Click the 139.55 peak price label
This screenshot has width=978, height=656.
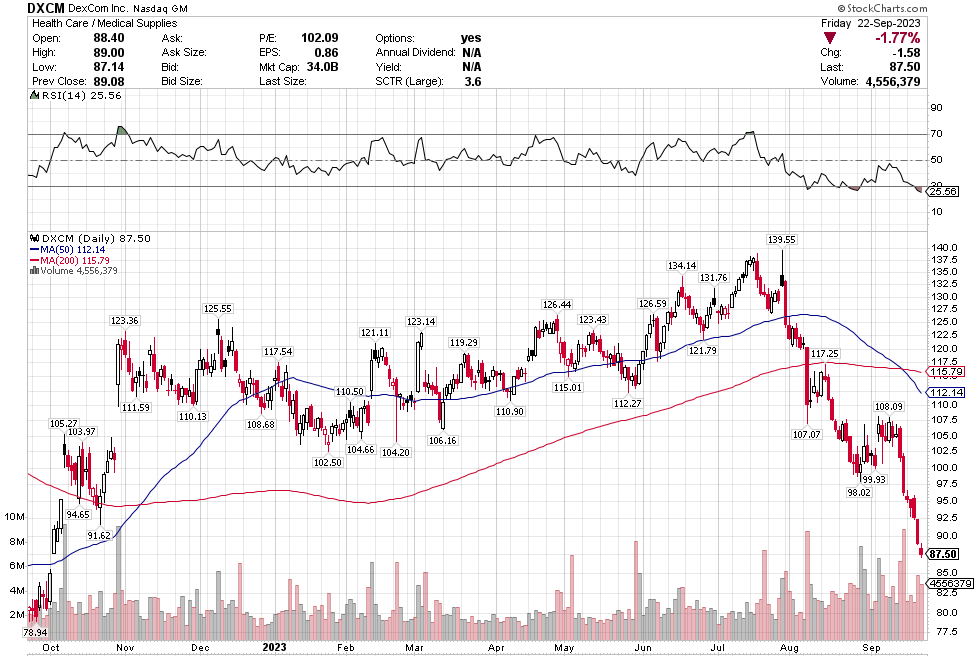coord(782,240)
